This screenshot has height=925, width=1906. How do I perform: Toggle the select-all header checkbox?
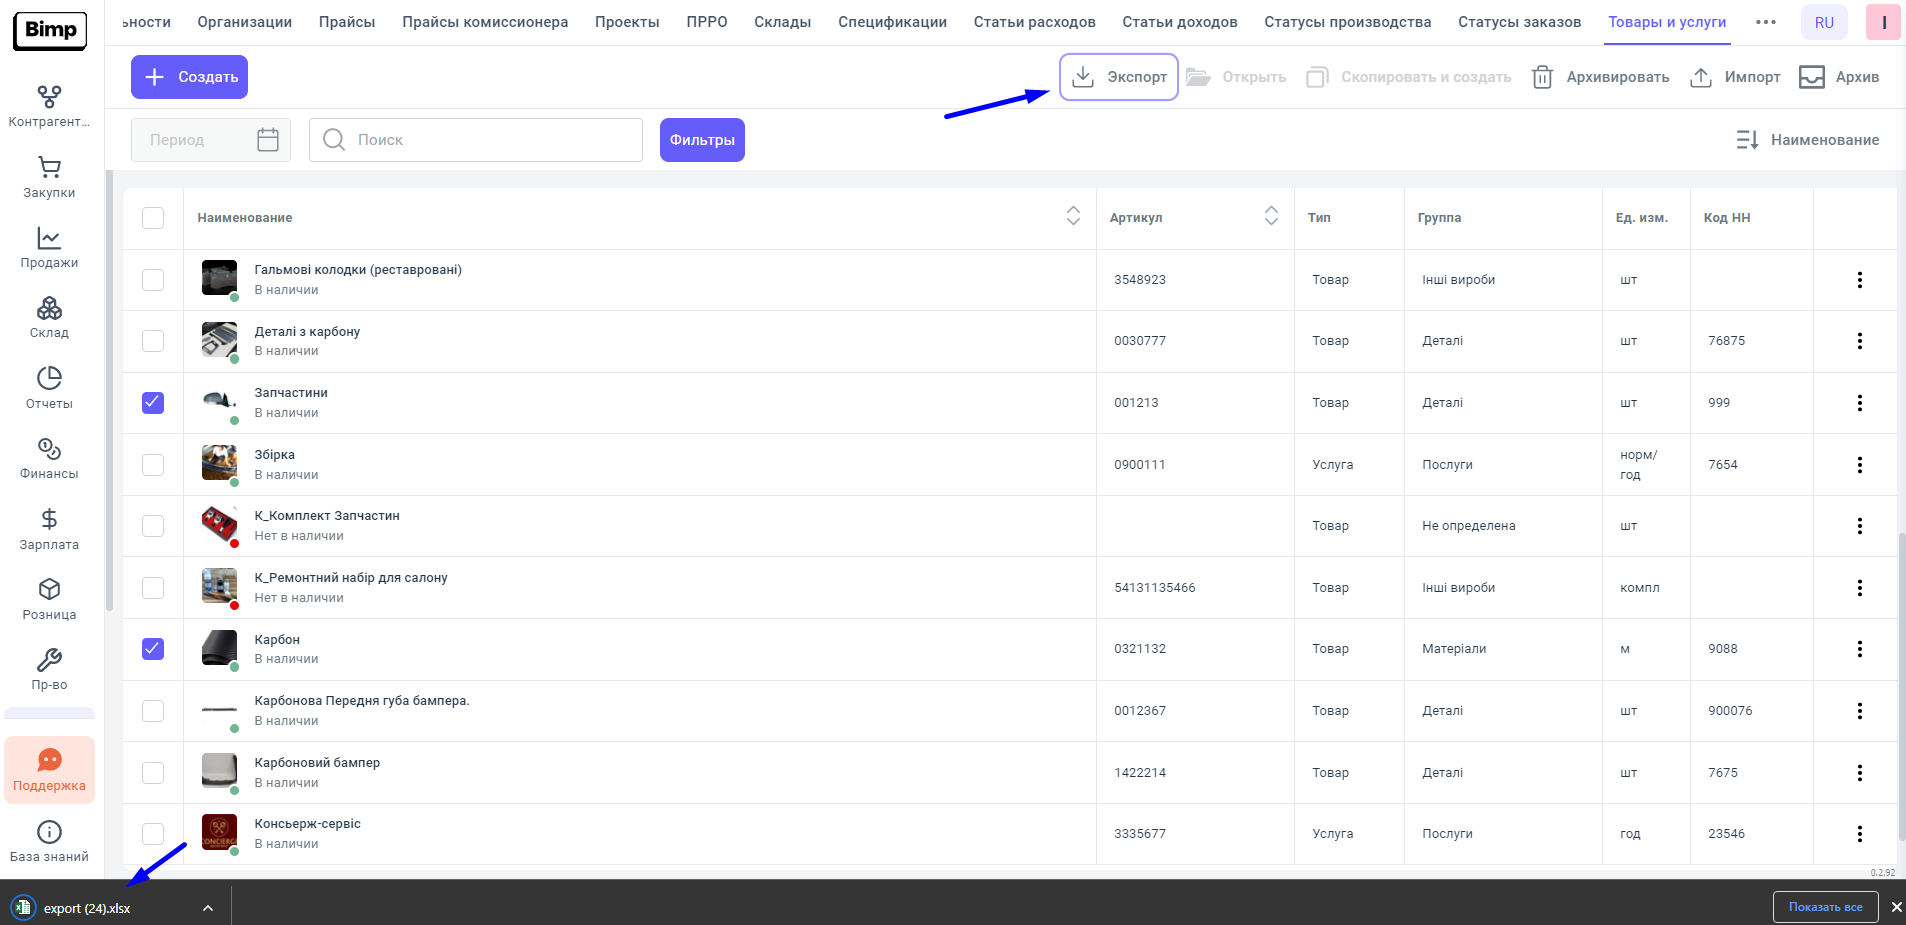(153, 218)
